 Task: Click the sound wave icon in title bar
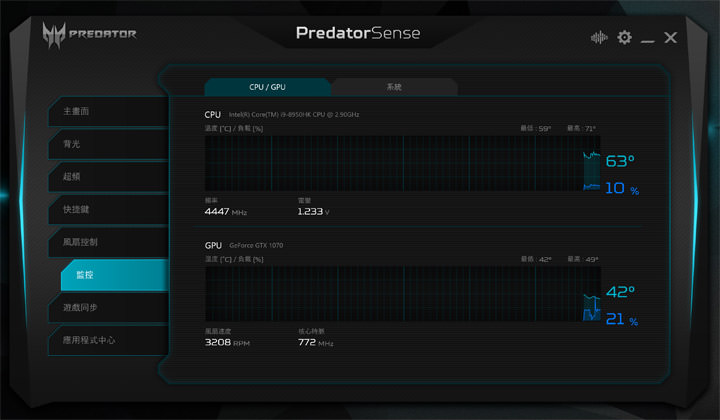tap(599, 38)
